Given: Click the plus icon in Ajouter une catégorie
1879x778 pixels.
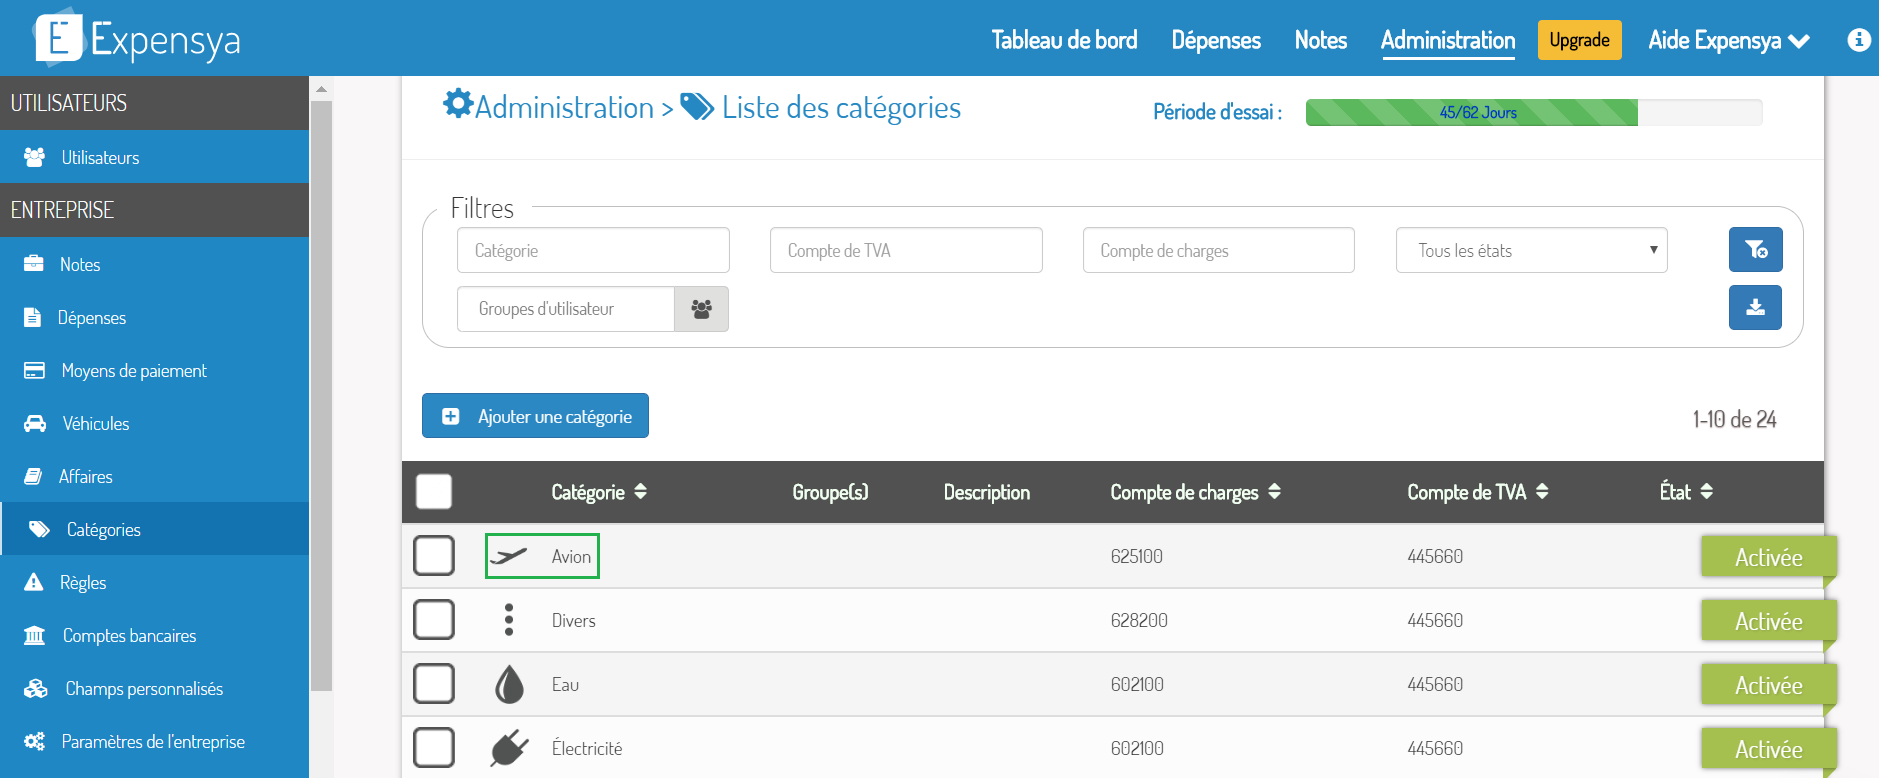Looking at the screenshot, I should [x=451, y=416].
